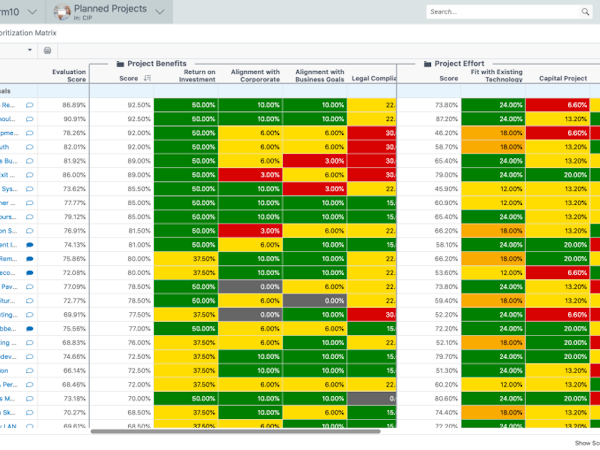Image resolution: width=600 pixels, height=450 pixels.
Task: Open filled comment bubble on 74.13% row
Action: (x=30, y=245)
